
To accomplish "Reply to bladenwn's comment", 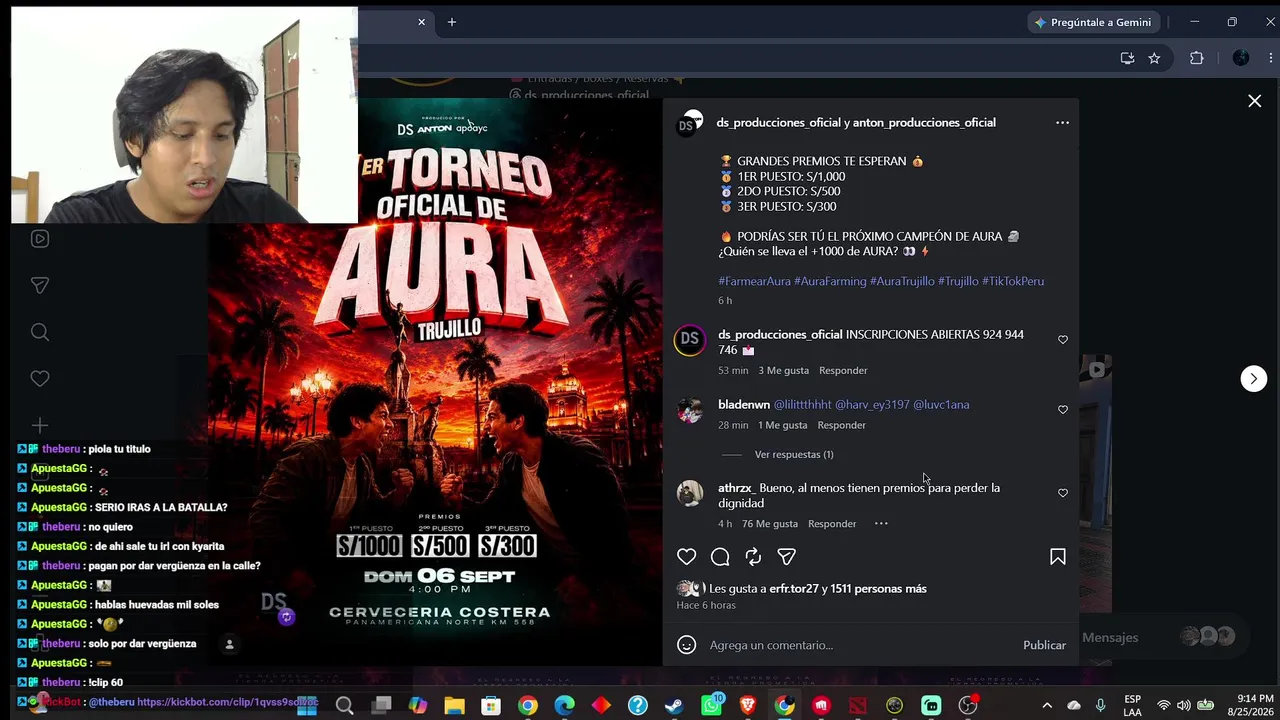I will [x=841, y=426].
